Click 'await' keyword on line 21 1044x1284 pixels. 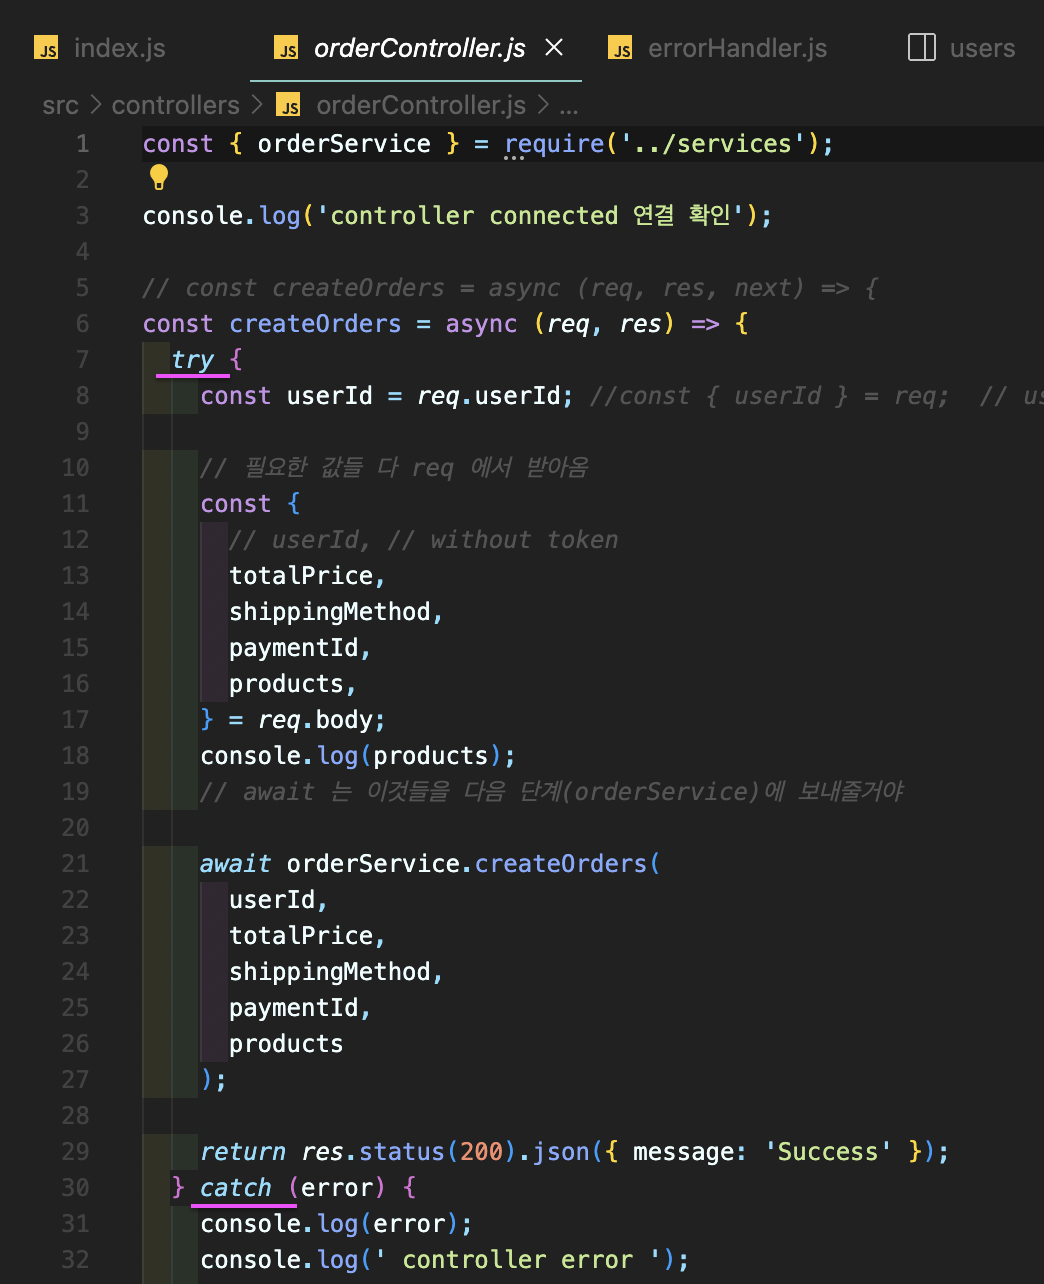tap(236, 864)
